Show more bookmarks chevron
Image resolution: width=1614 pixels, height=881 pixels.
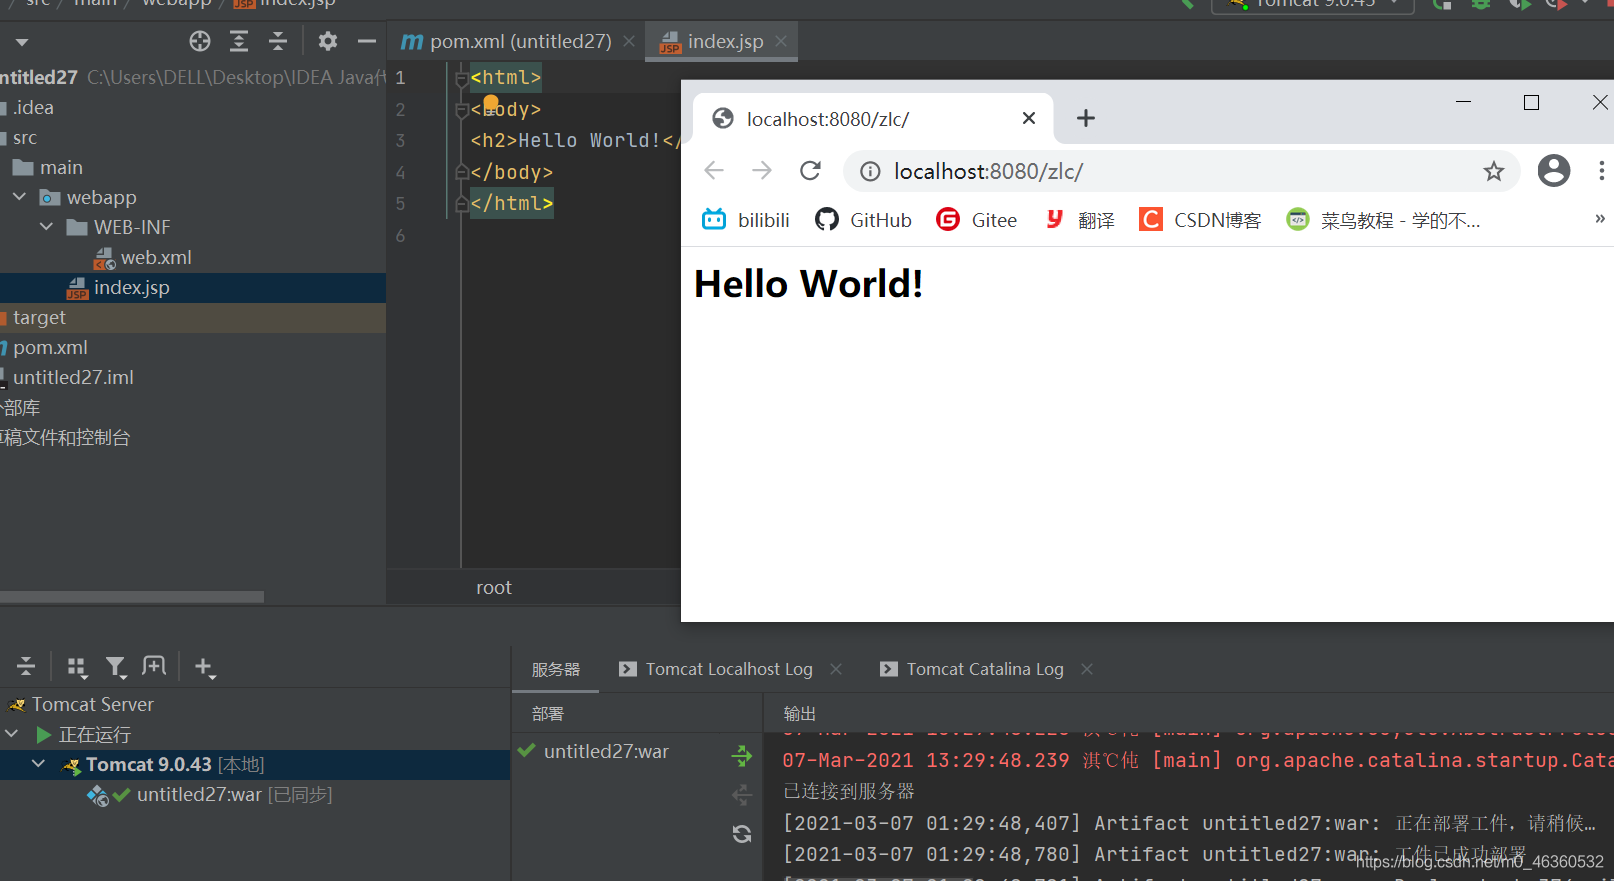click(x=1599, y=219)
